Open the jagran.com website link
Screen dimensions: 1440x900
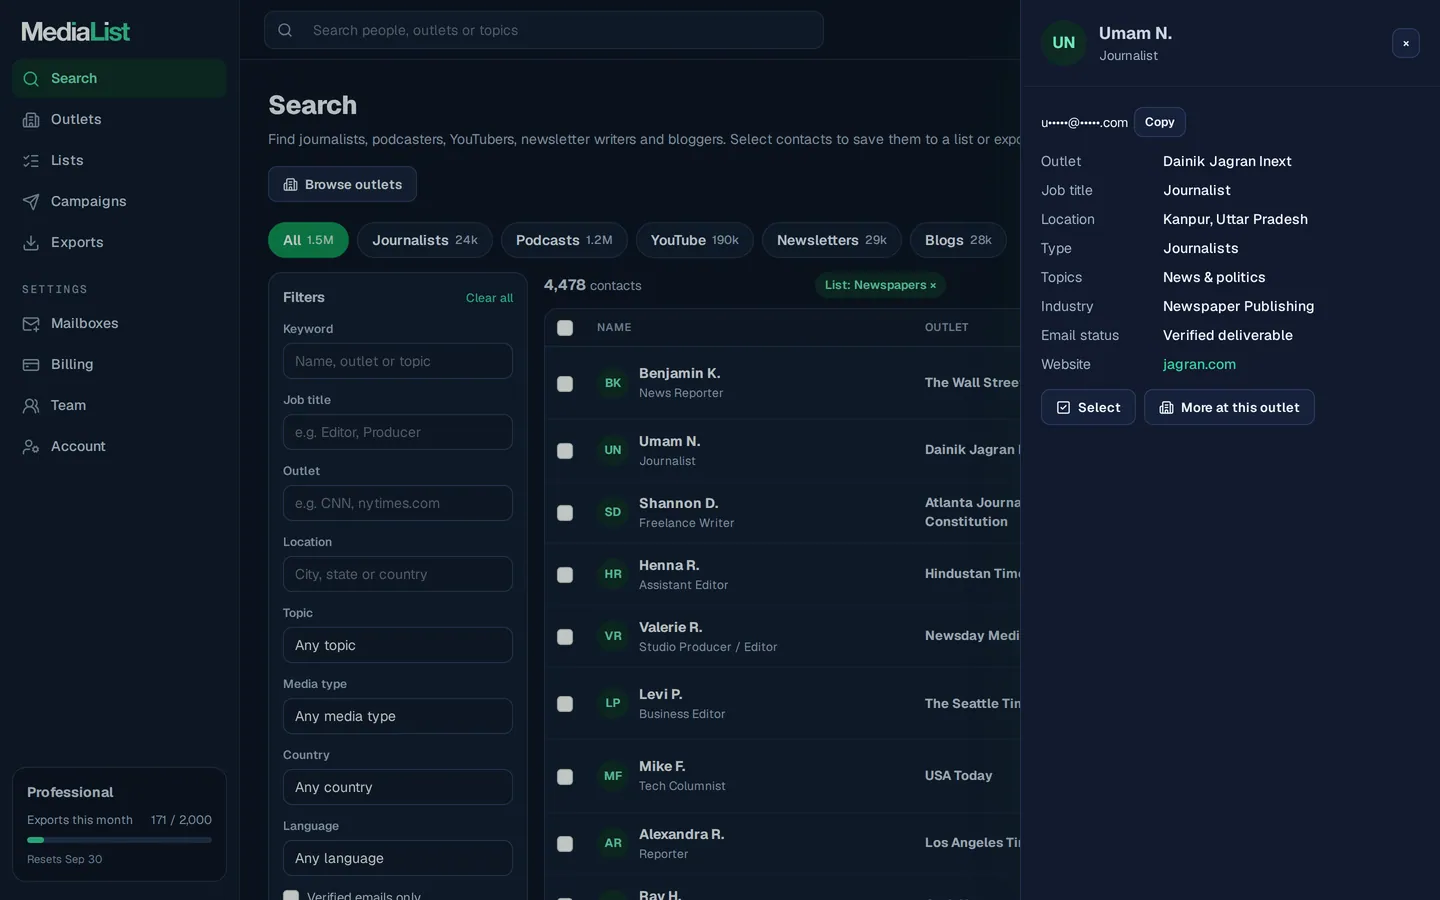pyautogui.click(x=1199, y=365)
